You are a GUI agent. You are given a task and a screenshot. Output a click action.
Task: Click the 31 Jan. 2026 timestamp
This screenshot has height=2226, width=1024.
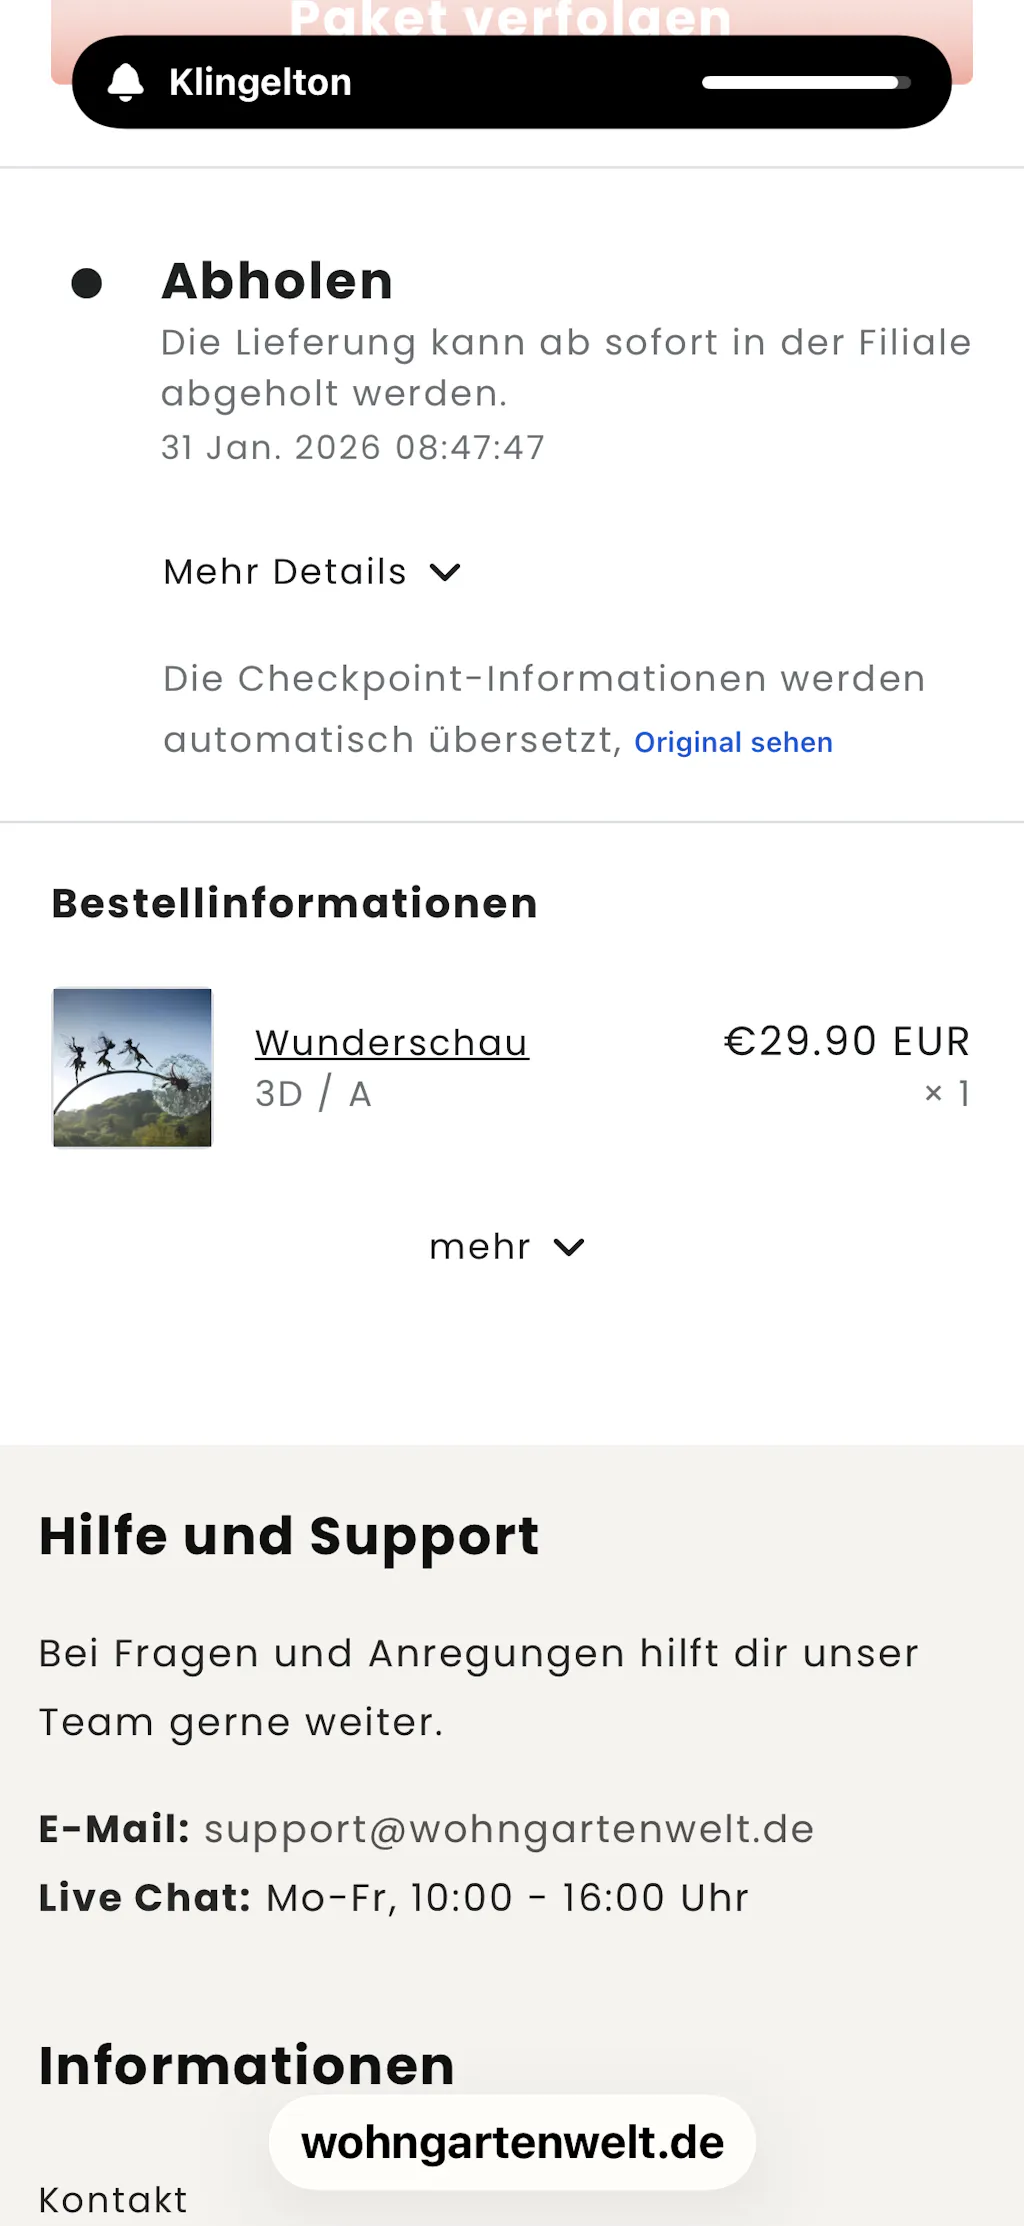(x=353, y=447)
